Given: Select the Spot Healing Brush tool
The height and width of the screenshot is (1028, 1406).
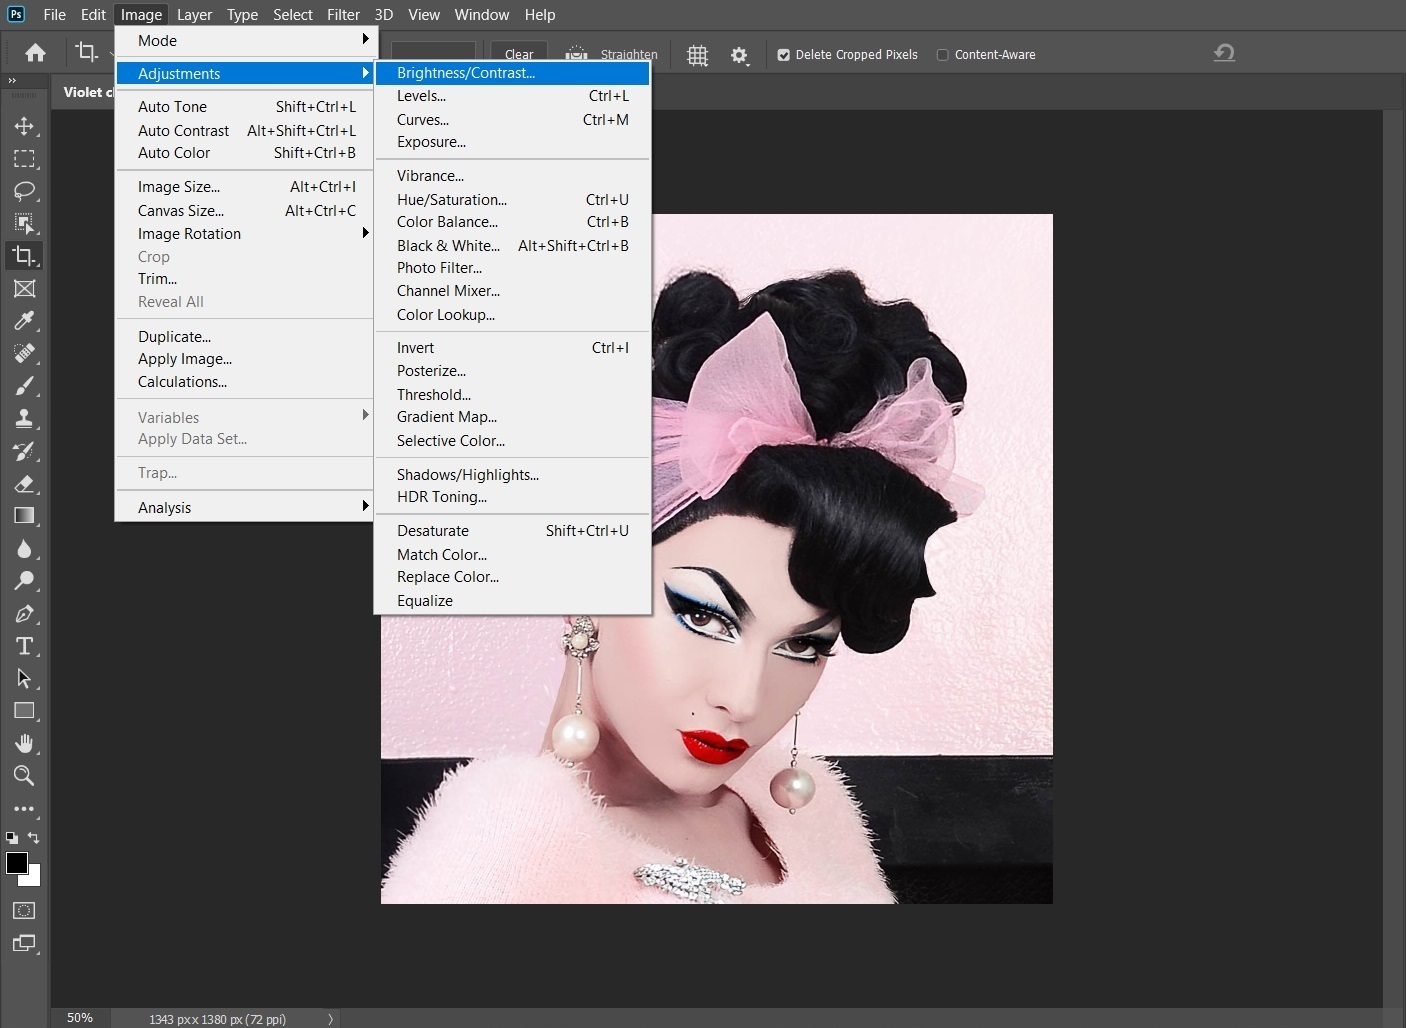Looking at the screenshot, I should coord(24,353).
